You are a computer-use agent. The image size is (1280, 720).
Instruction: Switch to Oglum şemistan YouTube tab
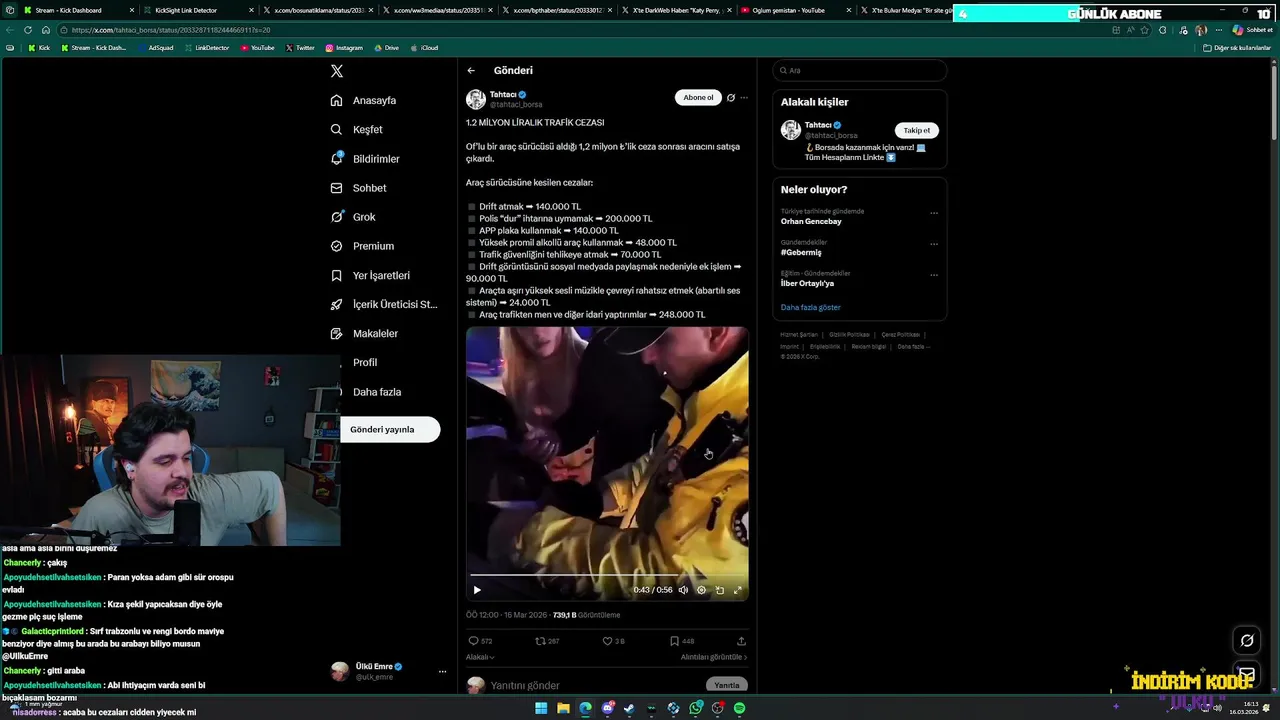click(x=797, y=10)
